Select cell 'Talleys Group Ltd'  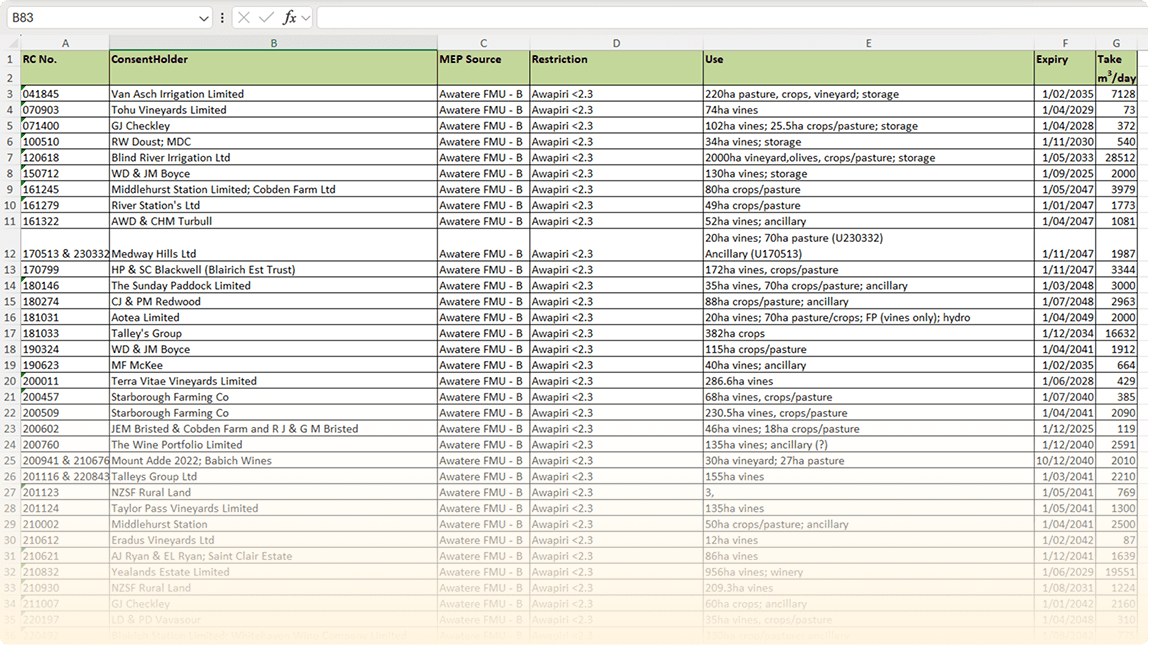(273, 476)
